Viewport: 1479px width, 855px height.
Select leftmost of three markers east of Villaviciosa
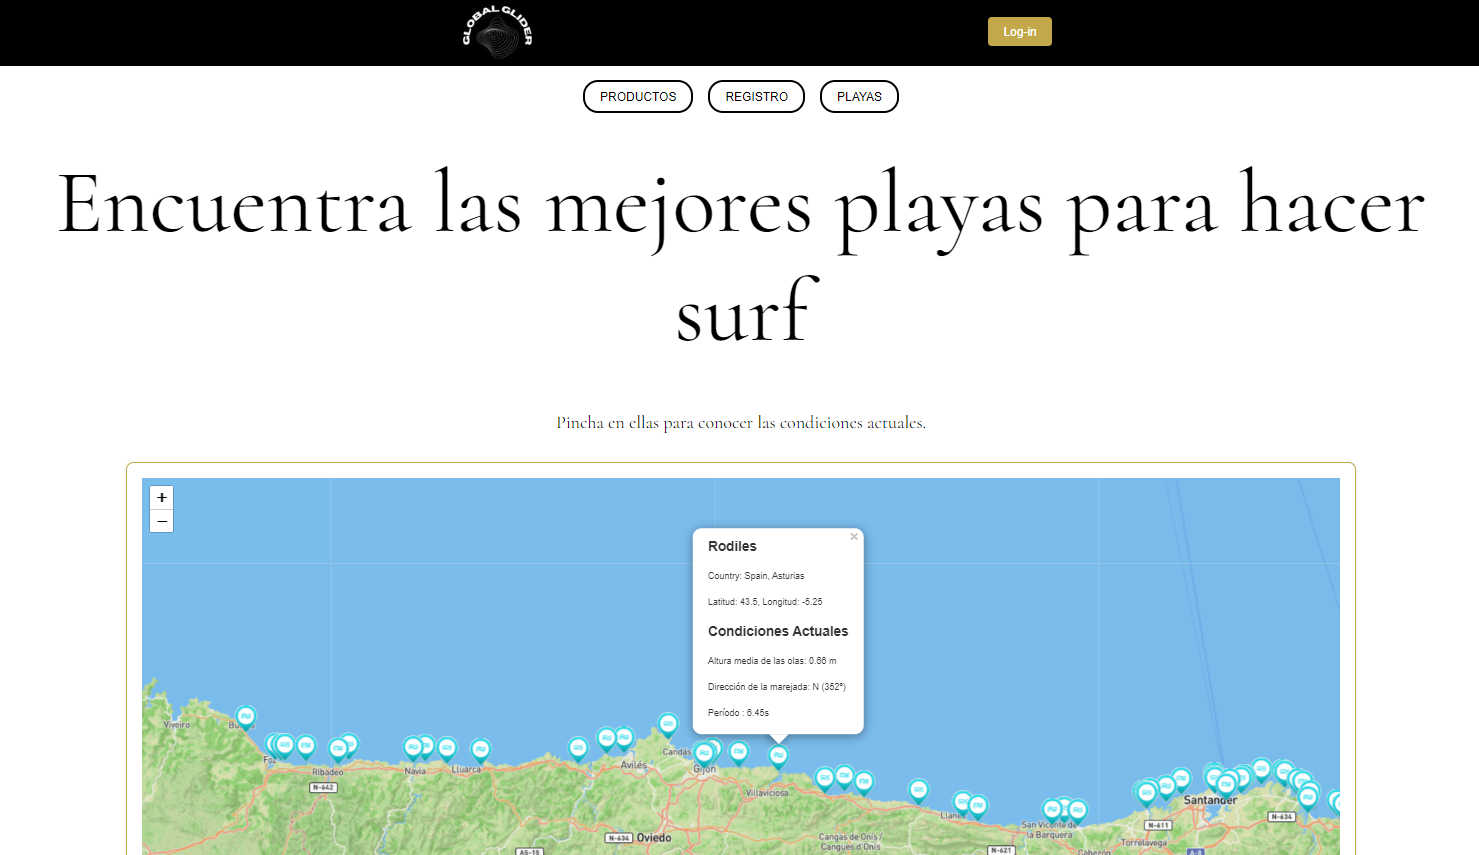coord(825,778)
